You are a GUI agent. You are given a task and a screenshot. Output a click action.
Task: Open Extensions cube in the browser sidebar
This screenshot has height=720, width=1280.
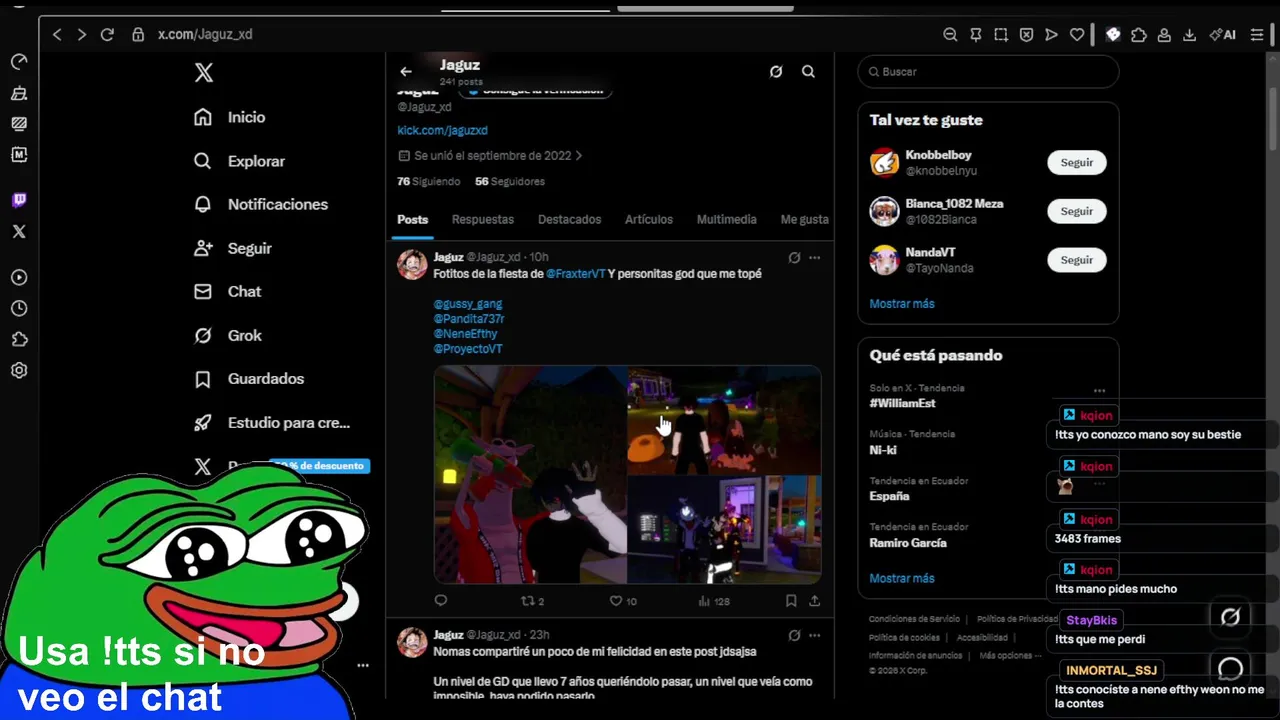[19, 339]
